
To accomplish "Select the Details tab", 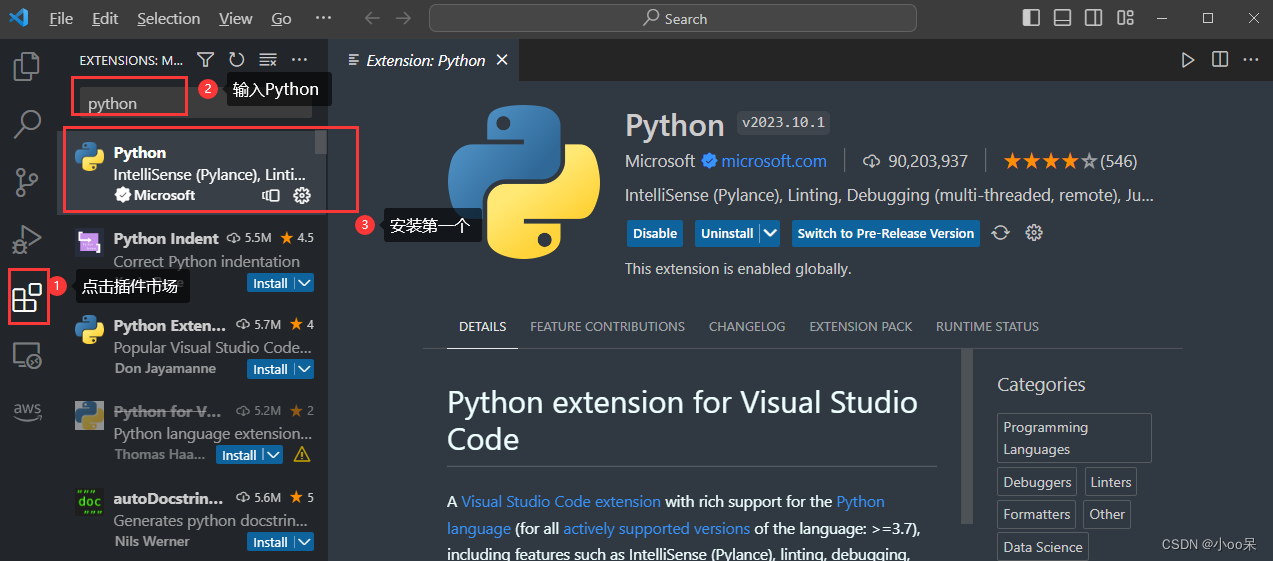I will (482, 327).
